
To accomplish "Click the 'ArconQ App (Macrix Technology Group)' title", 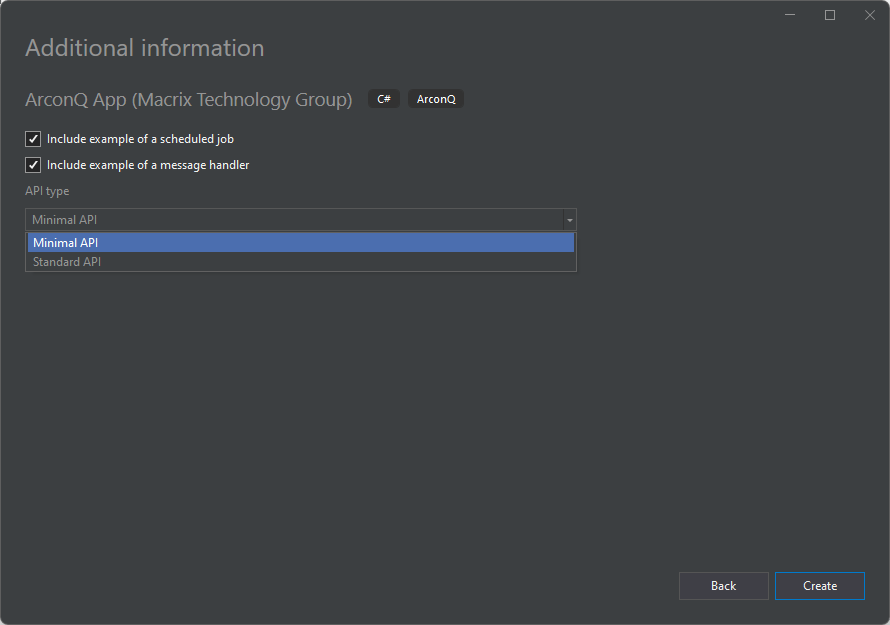I will tap(188, 99).
